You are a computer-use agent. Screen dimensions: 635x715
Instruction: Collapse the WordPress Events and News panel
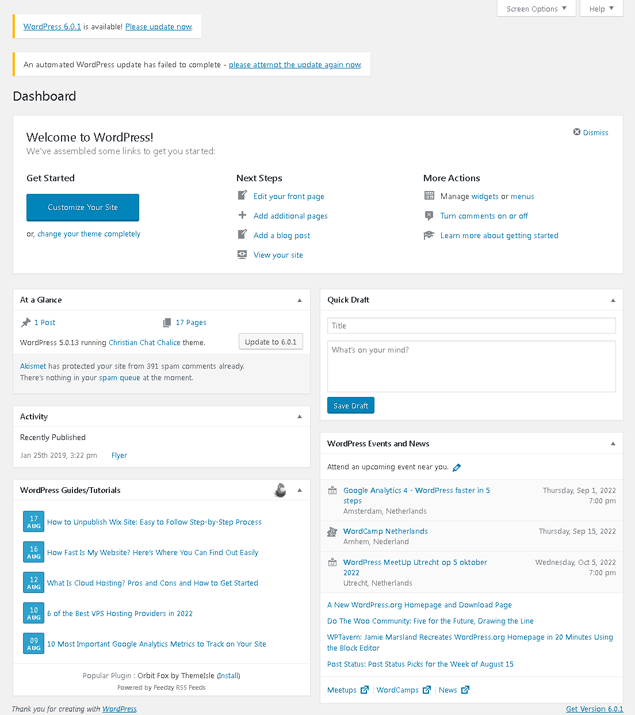click(613, 444)
